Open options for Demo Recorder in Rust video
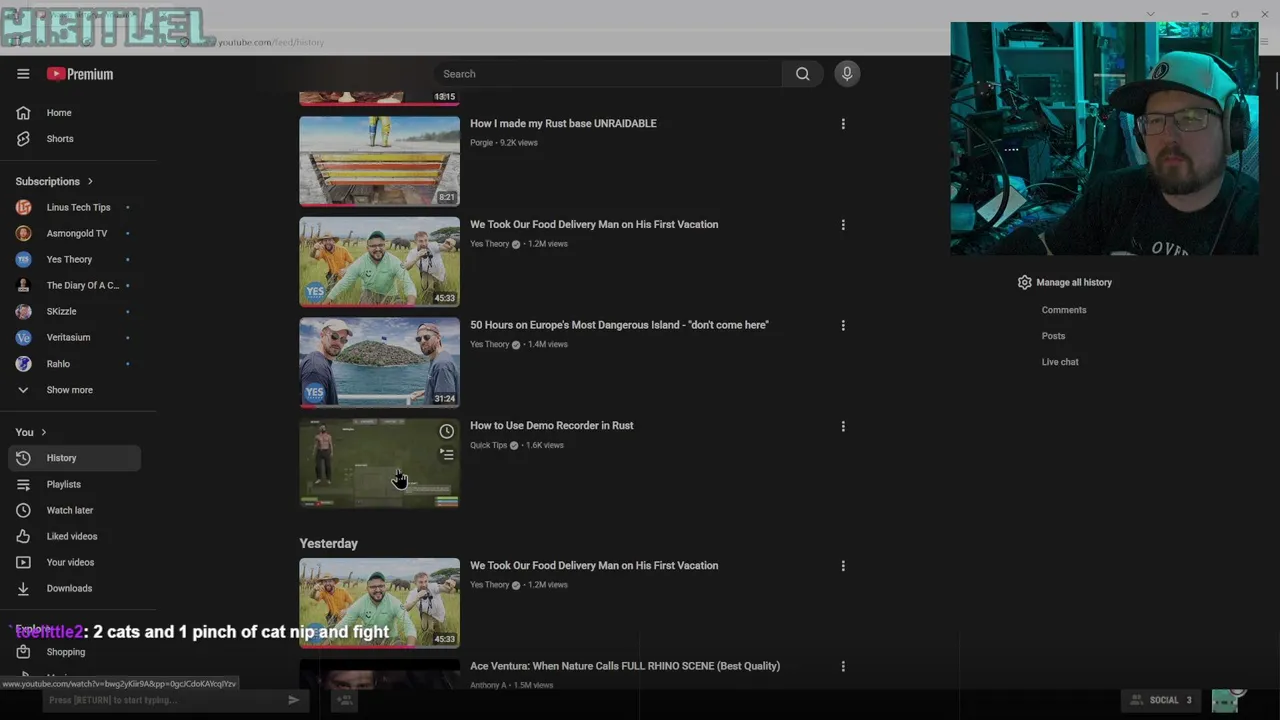The height and width of the screenshot is (720, 1280). [843, 426]
